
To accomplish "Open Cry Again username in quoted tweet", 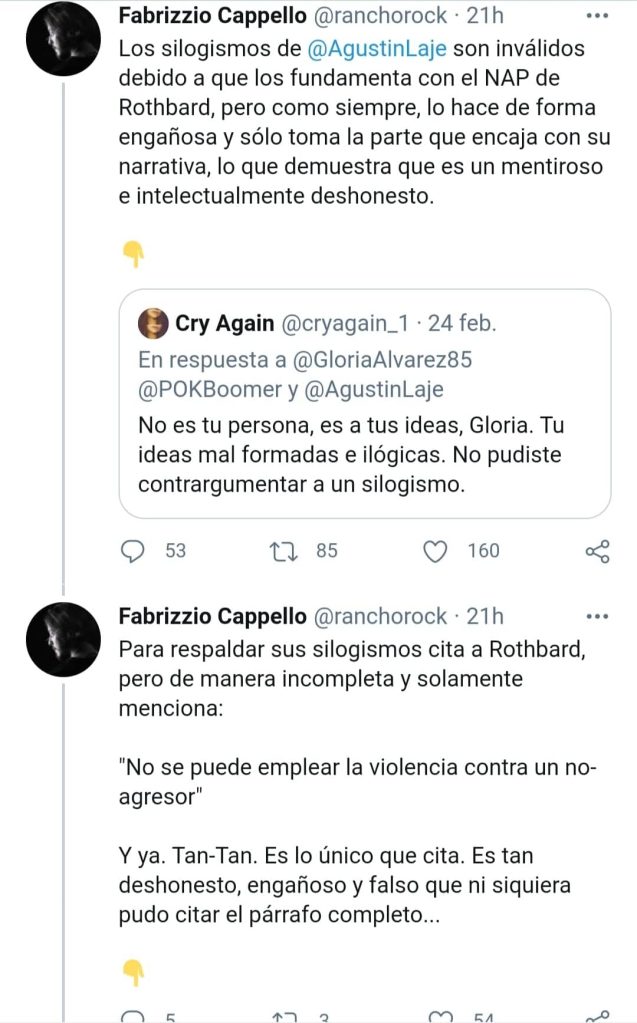I will coord(345,324).
